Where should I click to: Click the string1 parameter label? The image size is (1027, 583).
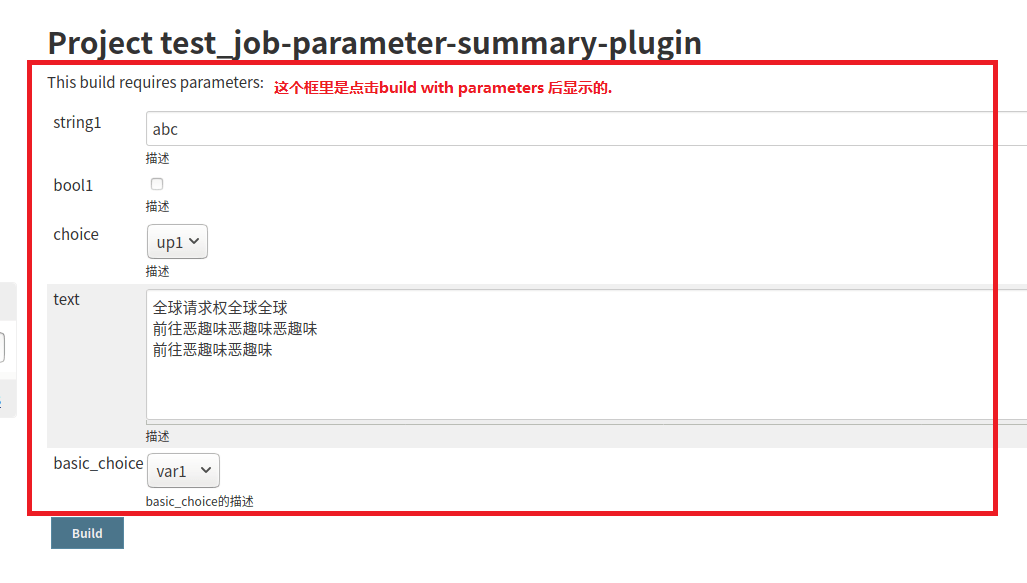coord(78,123)
